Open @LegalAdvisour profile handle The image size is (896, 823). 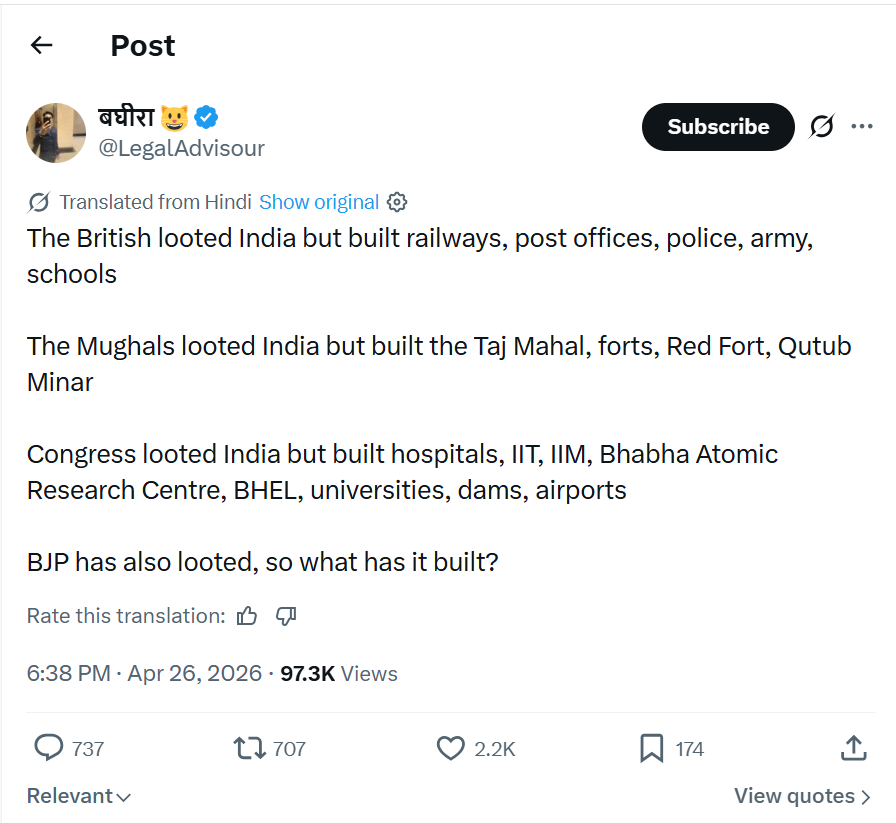point(181,149)
